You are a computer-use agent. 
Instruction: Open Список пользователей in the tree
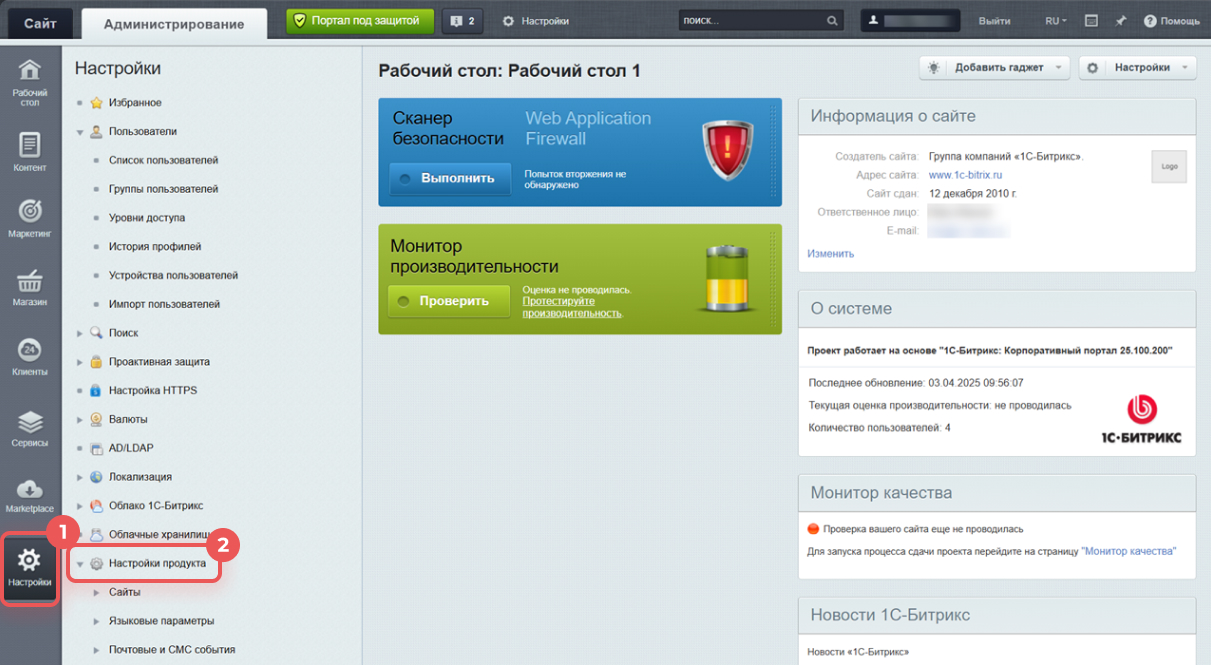click(163, 160)
